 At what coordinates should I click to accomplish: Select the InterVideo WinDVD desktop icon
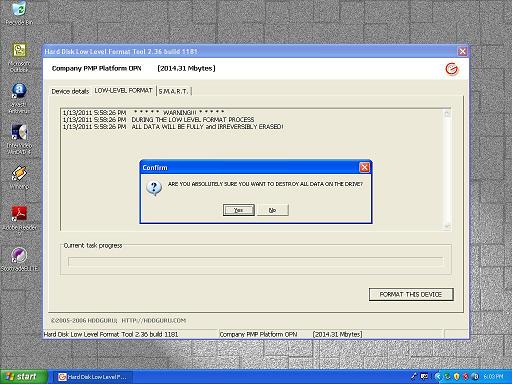point(19,139)
